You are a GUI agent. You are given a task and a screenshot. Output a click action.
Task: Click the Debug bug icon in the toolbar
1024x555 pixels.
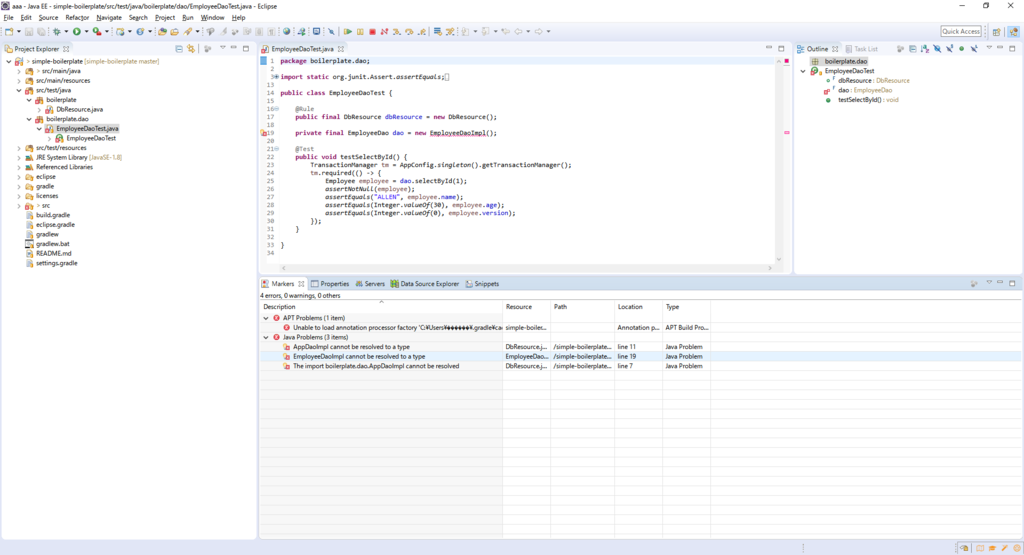click(x=56, y=31)
